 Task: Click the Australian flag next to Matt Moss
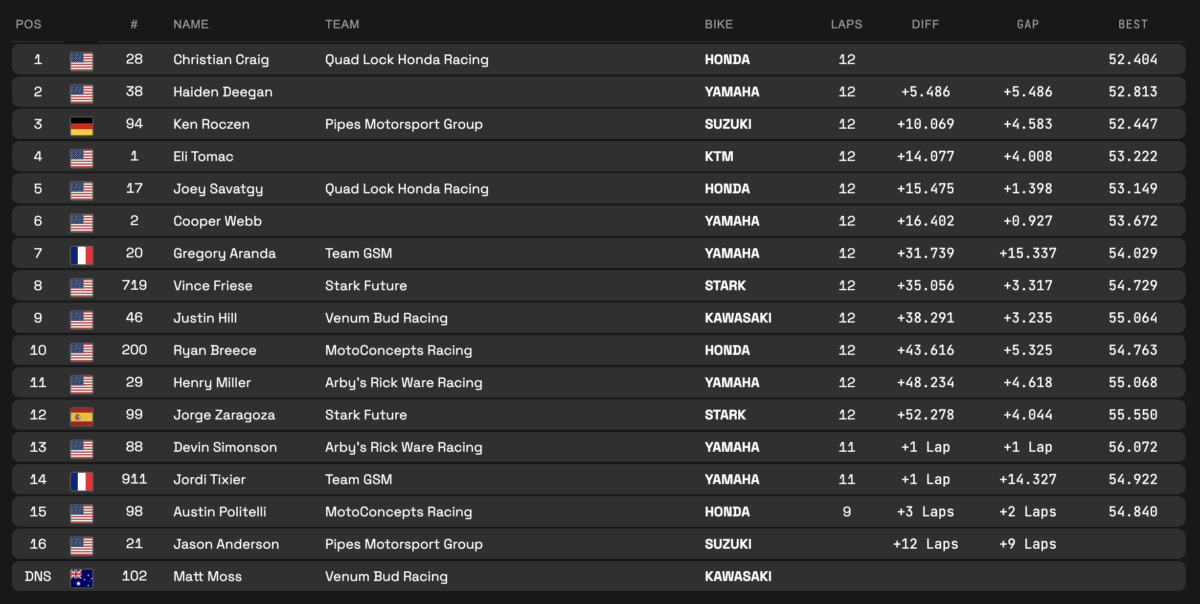(x=81, y=577)
